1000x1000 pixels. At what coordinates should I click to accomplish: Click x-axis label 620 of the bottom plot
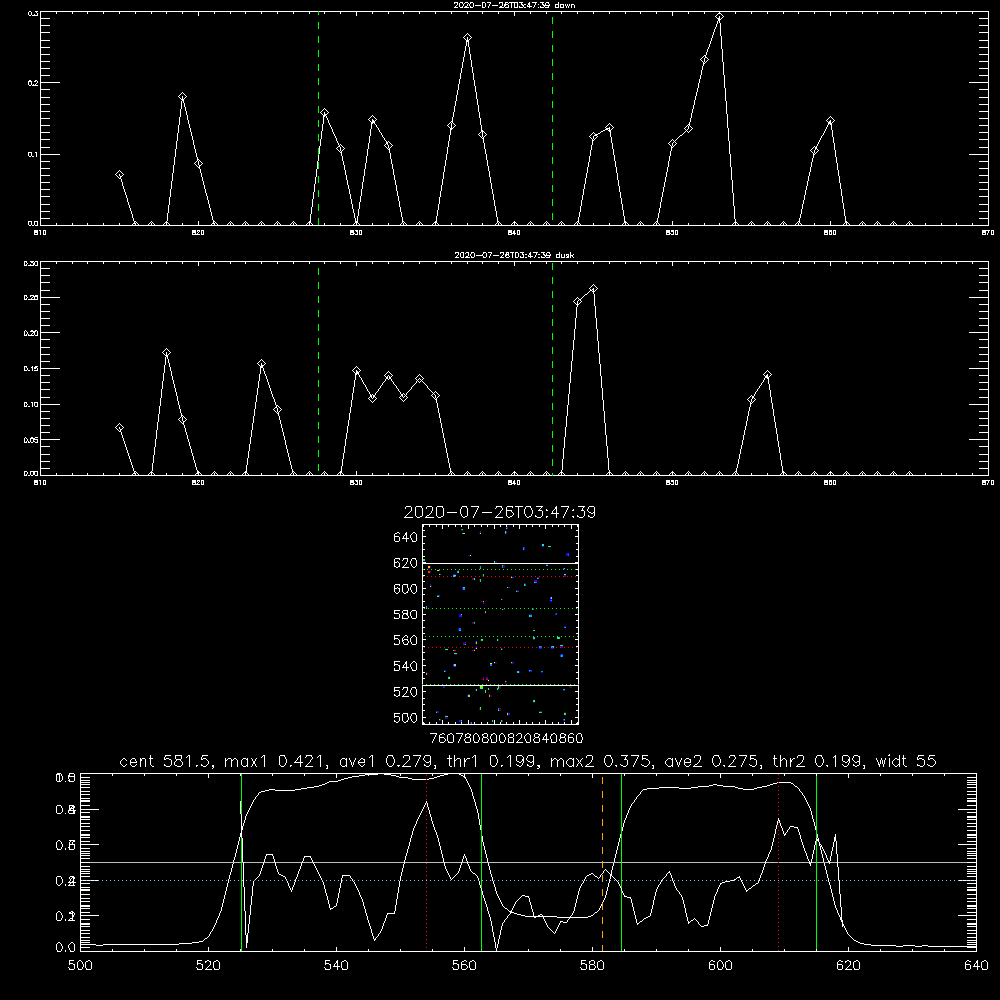click(x=848, y=966)
